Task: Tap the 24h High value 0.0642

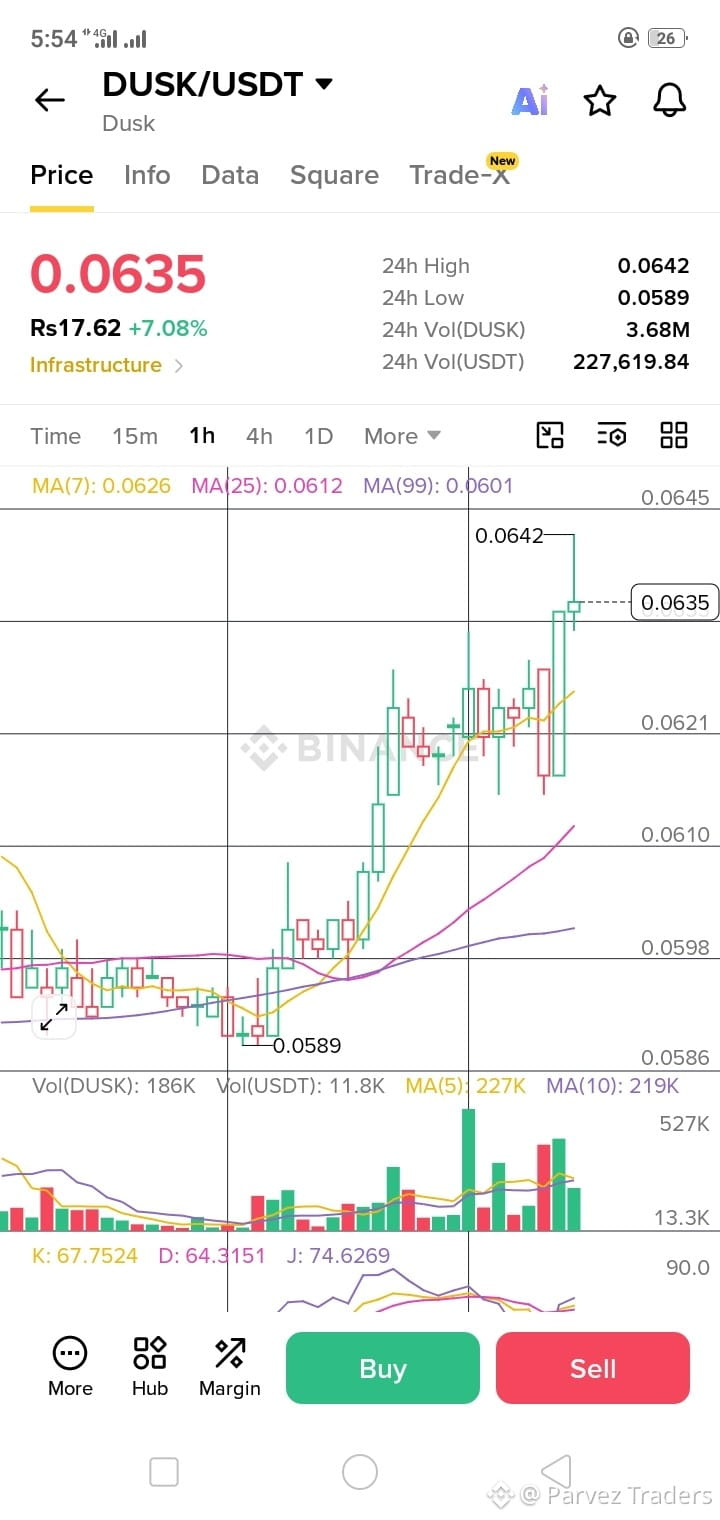Action: [x=653, y=266]
